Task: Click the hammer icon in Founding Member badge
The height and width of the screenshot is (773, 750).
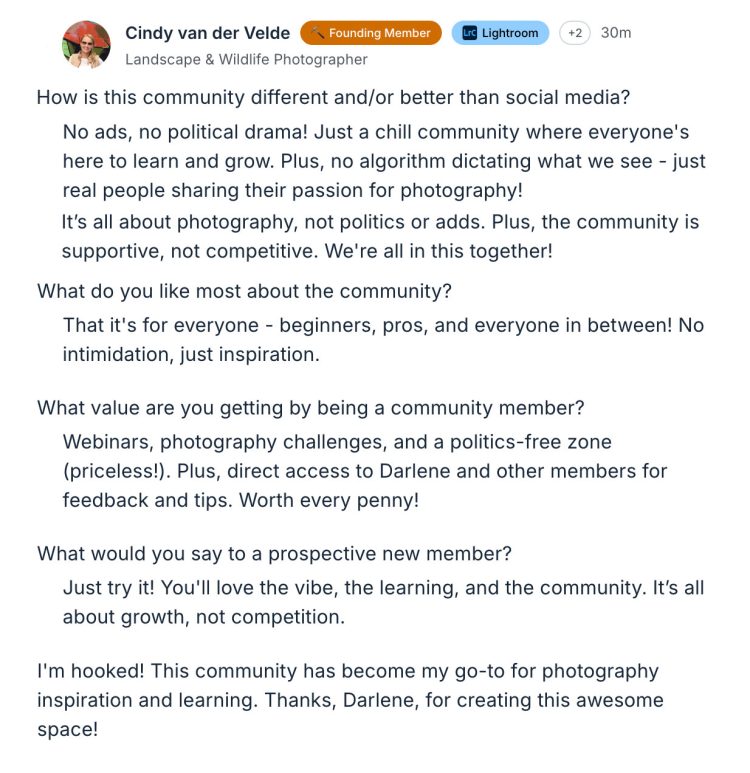Action: (x=317, y=33)
